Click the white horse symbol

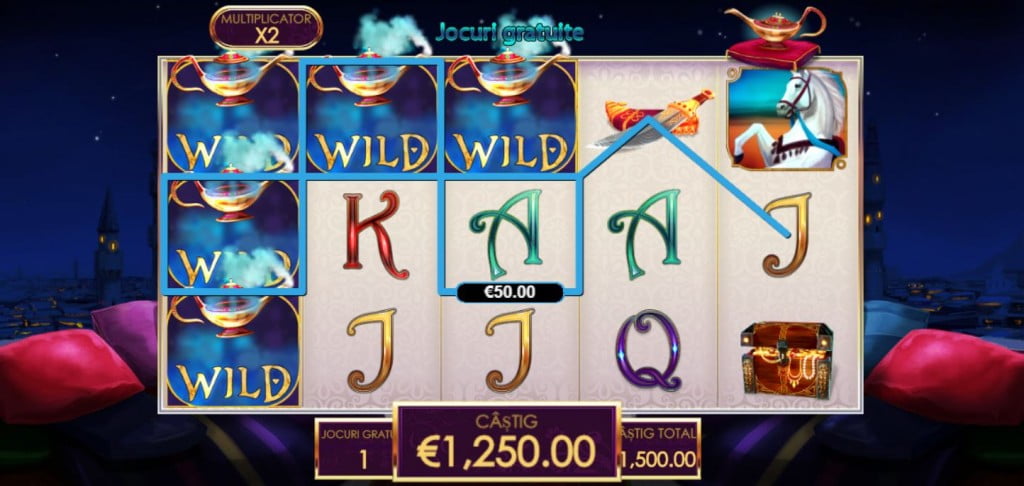pyautogui.click(x=787, y=118)
